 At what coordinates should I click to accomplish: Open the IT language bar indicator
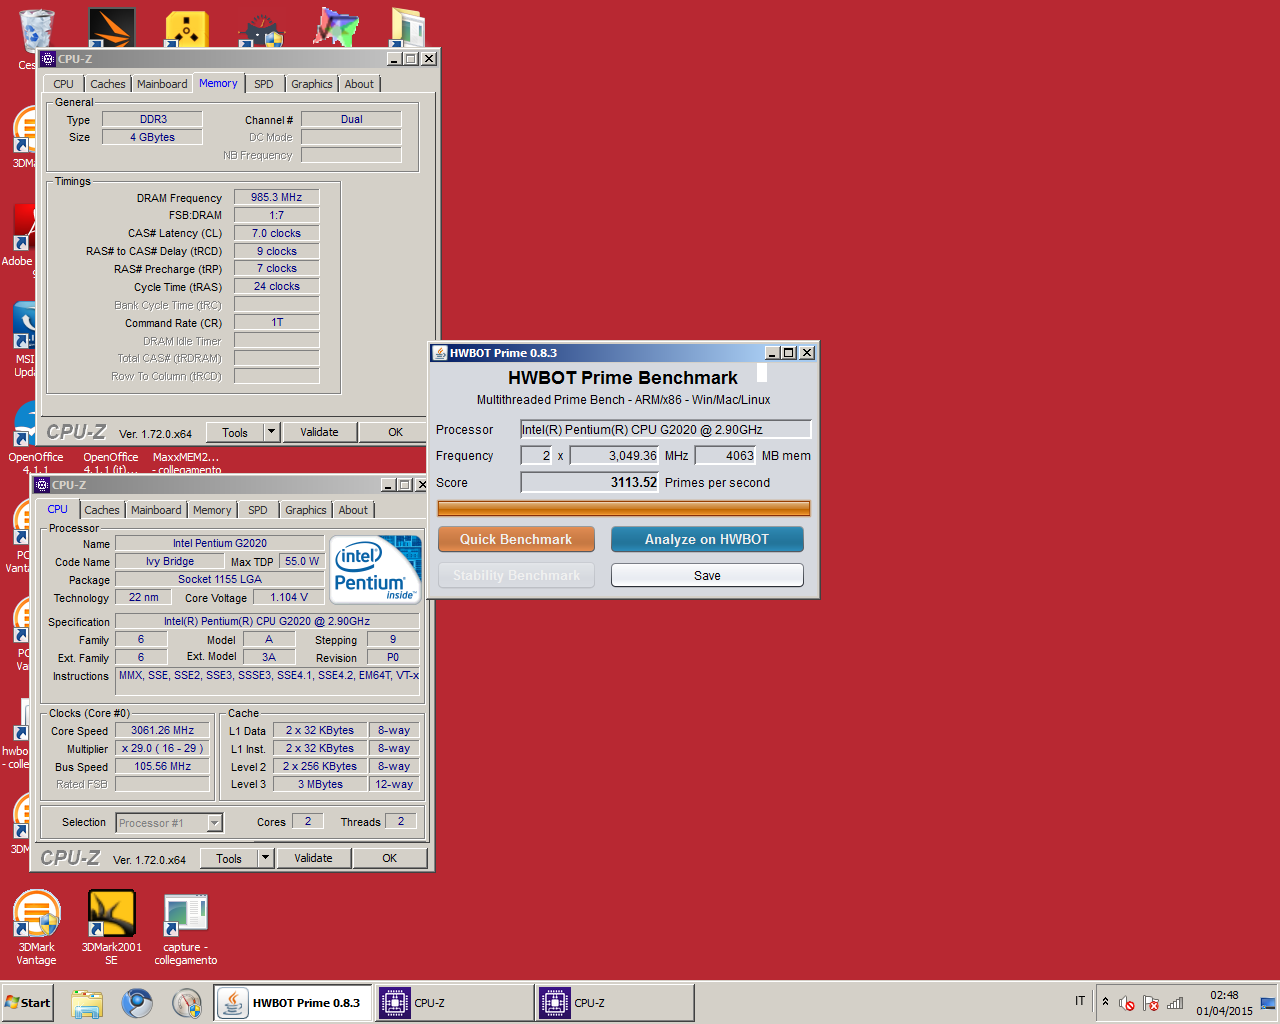(1080, 1001)
